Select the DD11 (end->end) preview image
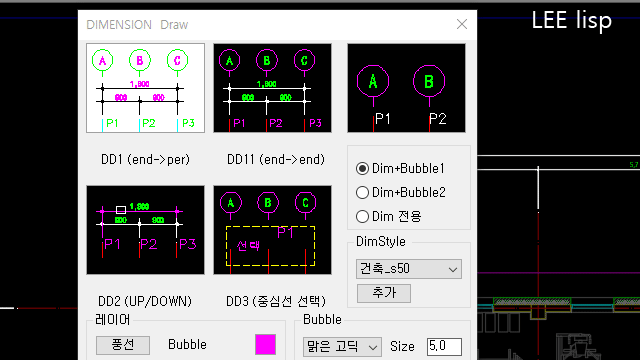Screen dimensions: 640x360 pyautogui.click(x=272, y=88)
